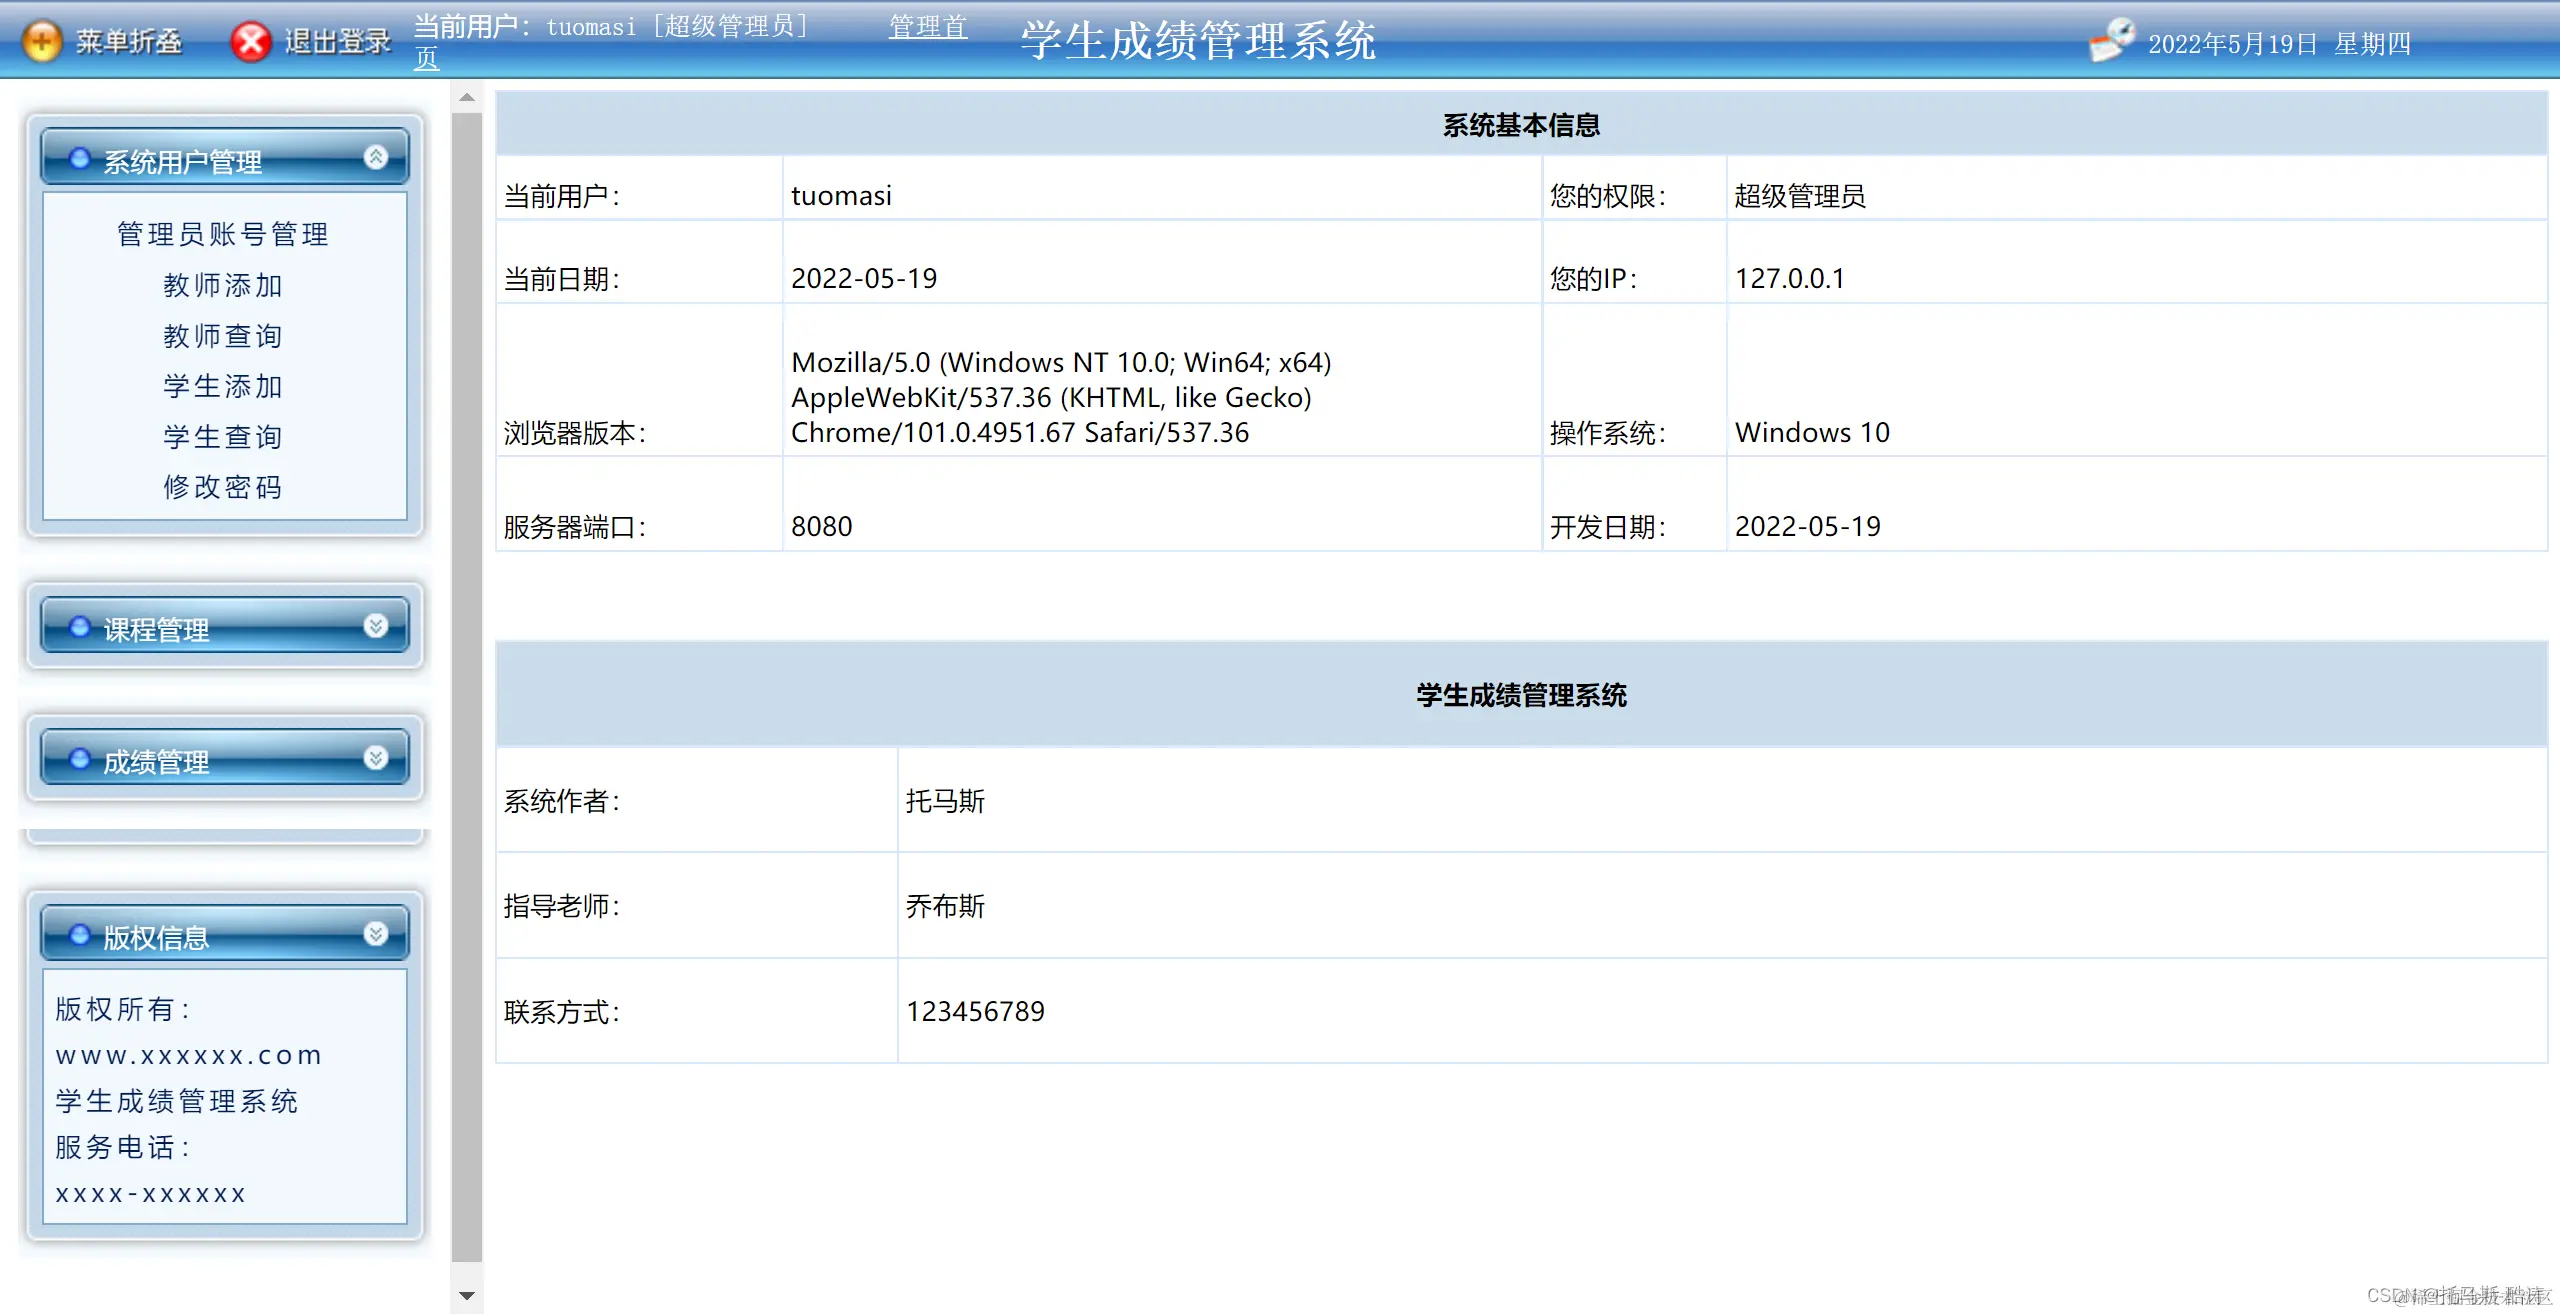Click the red X logout icon
This screenshot has height=1314, width=2560.
click(251, 41)
